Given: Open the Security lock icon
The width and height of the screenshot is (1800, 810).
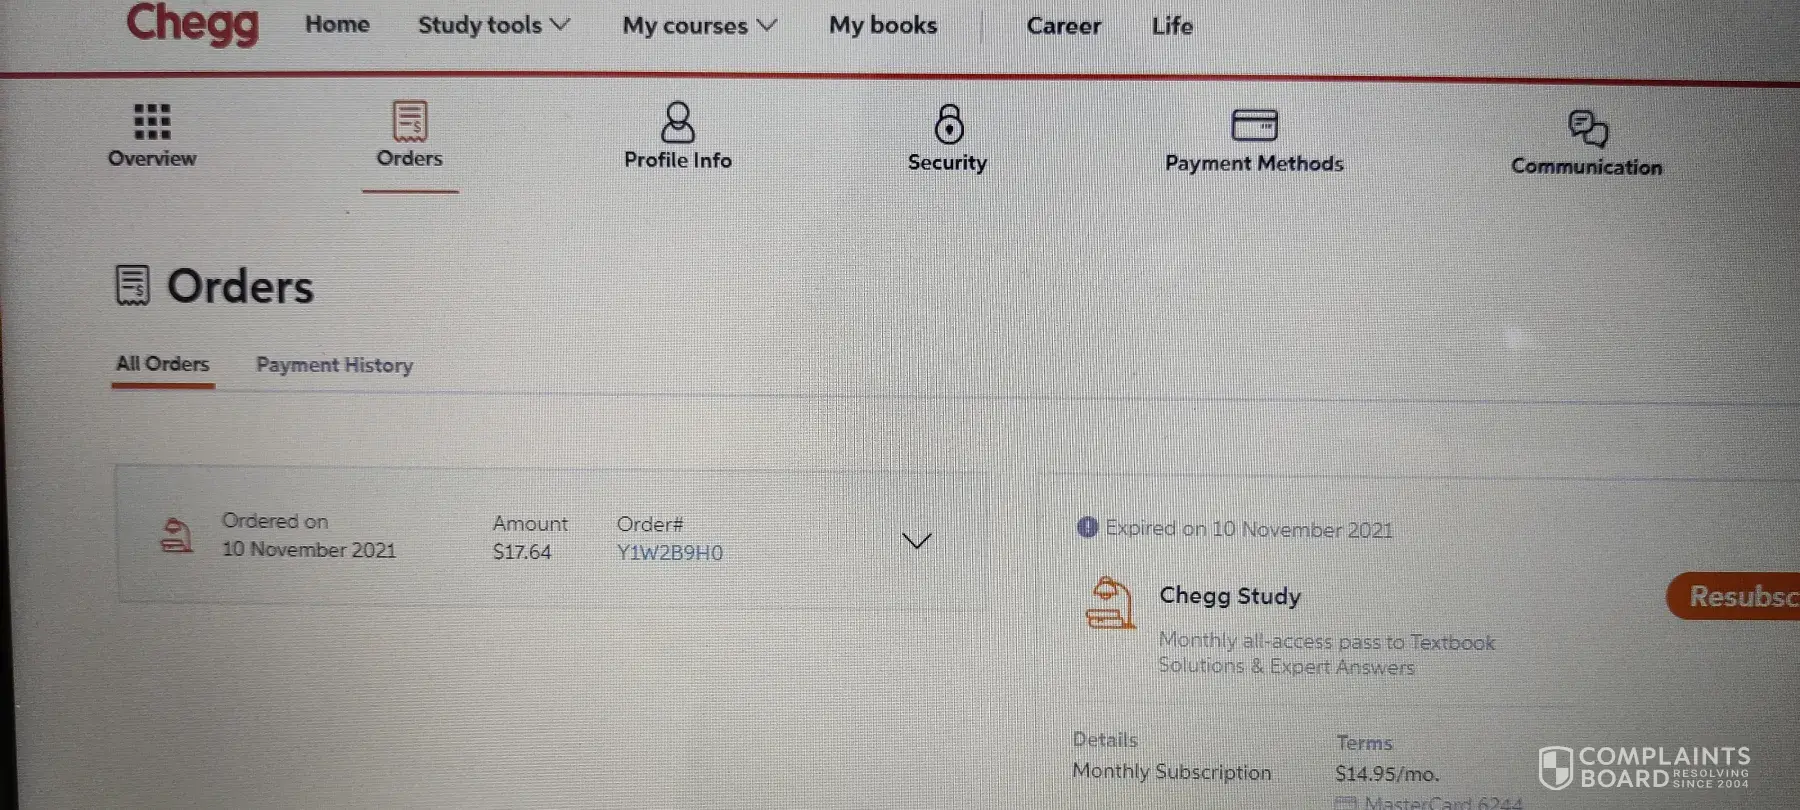Looking at the screenshot, I should [948, 124].
